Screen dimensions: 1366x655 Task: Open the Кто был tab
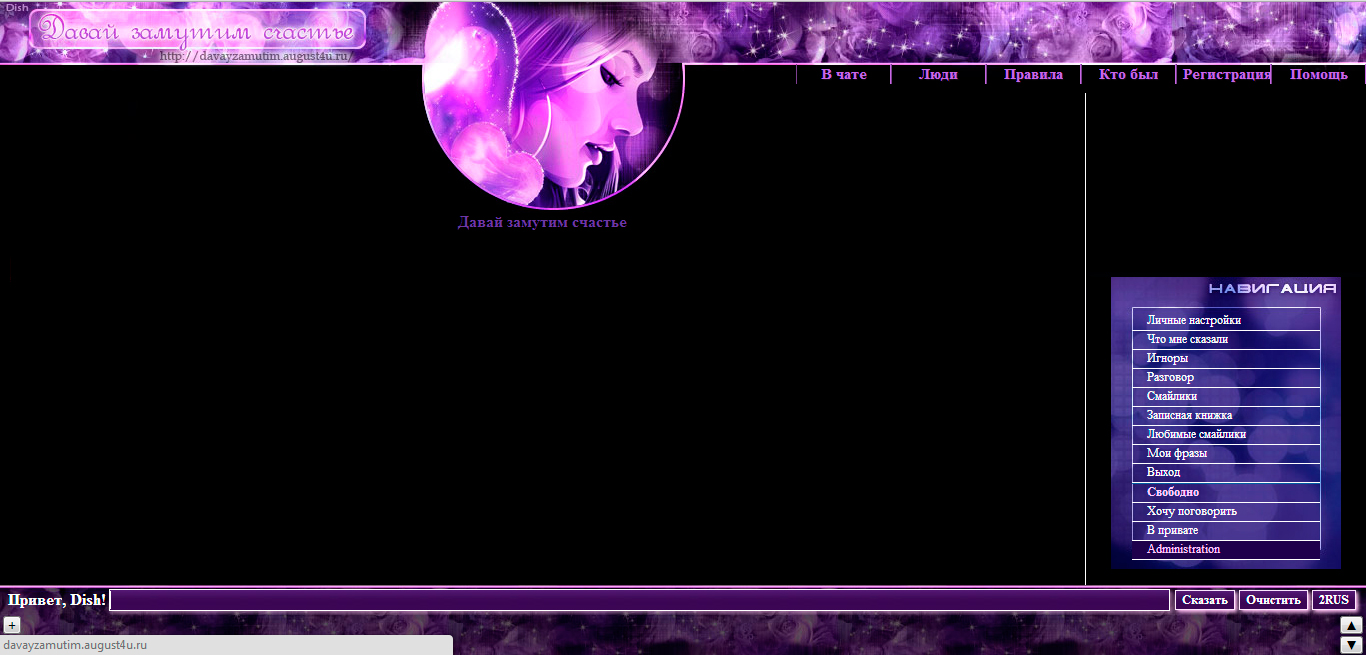coord(1128,75)
